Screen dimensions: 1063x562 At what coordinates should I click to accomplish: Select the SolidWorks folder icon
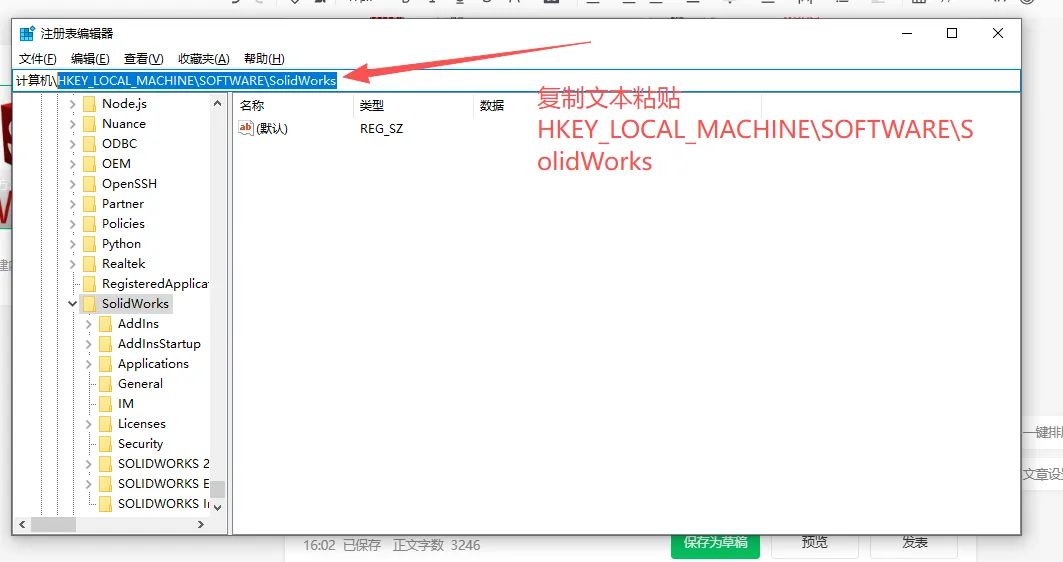(89, 304)
